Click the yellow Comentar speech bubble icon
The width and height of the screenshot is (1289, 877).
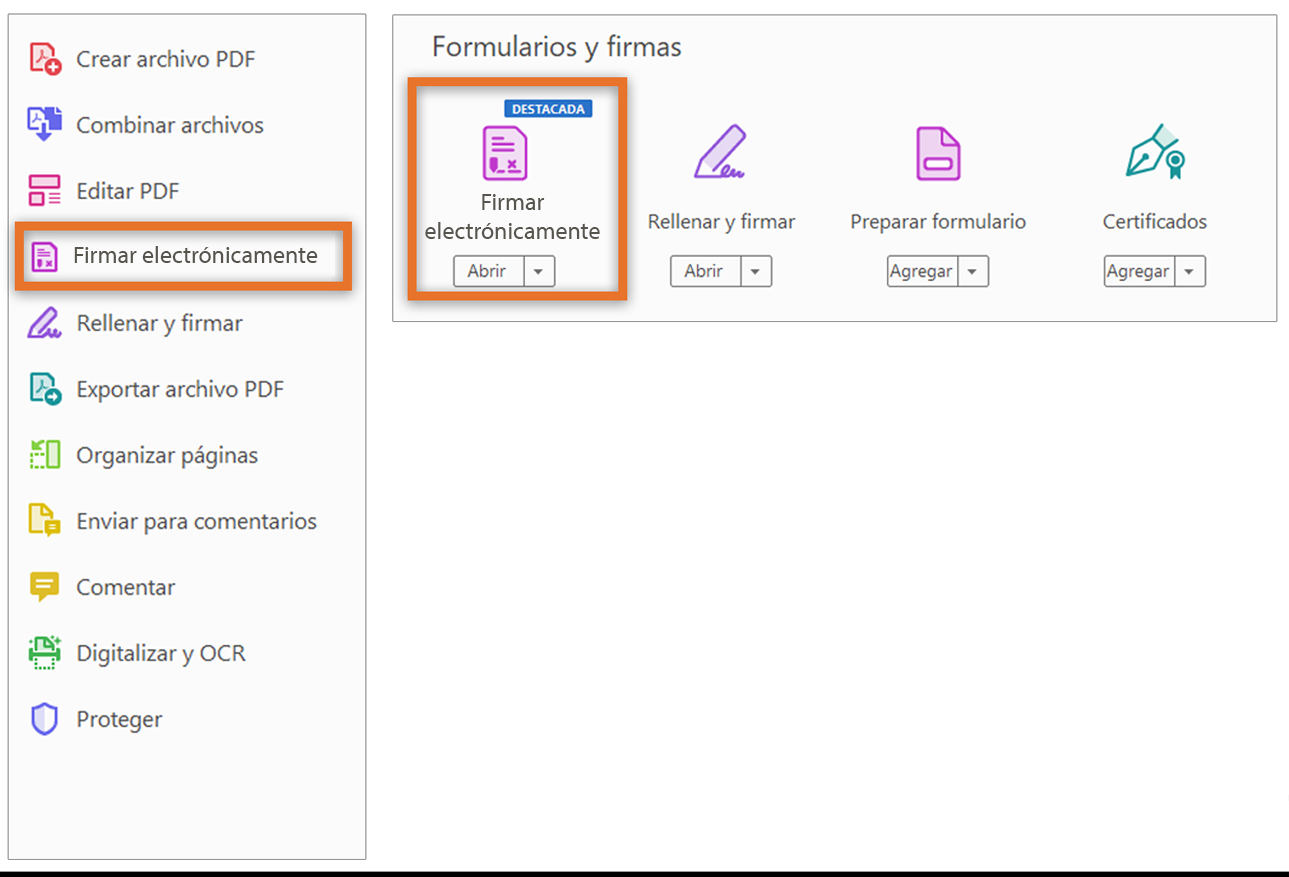[x=45, y=587]
